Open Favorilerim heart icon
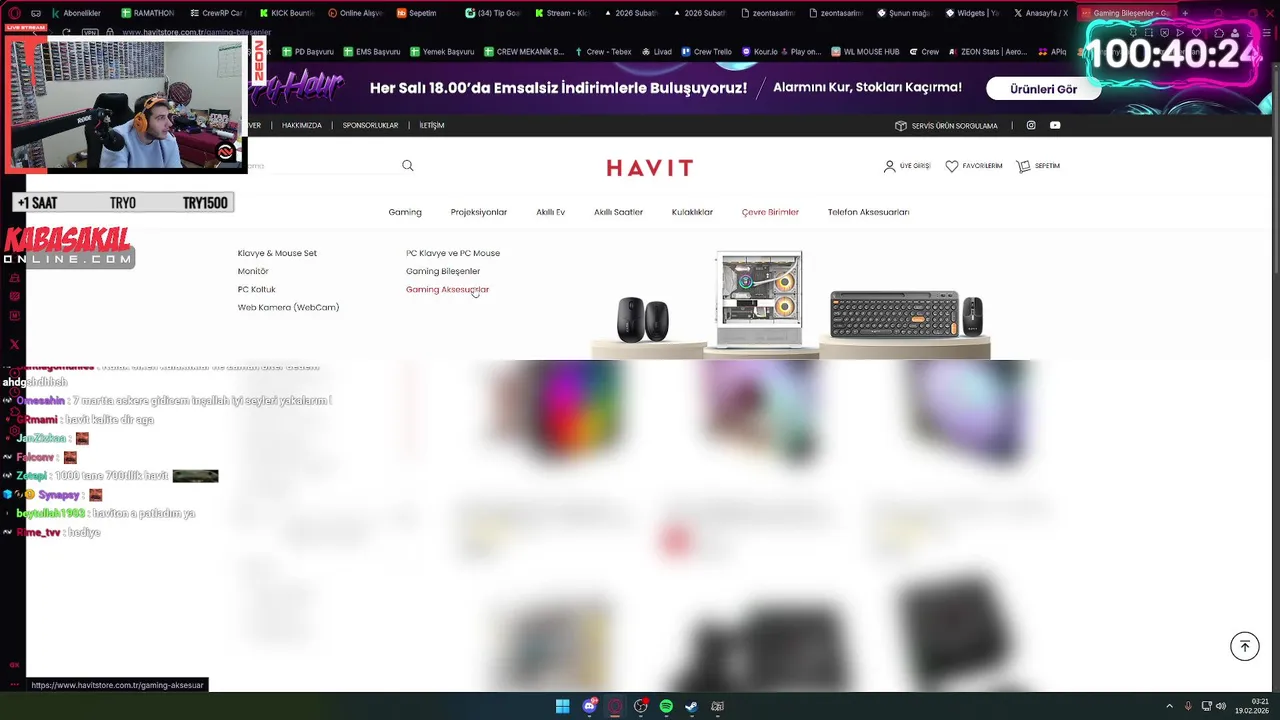This screenshot has height=720, width=1280. click(x=974, y=166)
